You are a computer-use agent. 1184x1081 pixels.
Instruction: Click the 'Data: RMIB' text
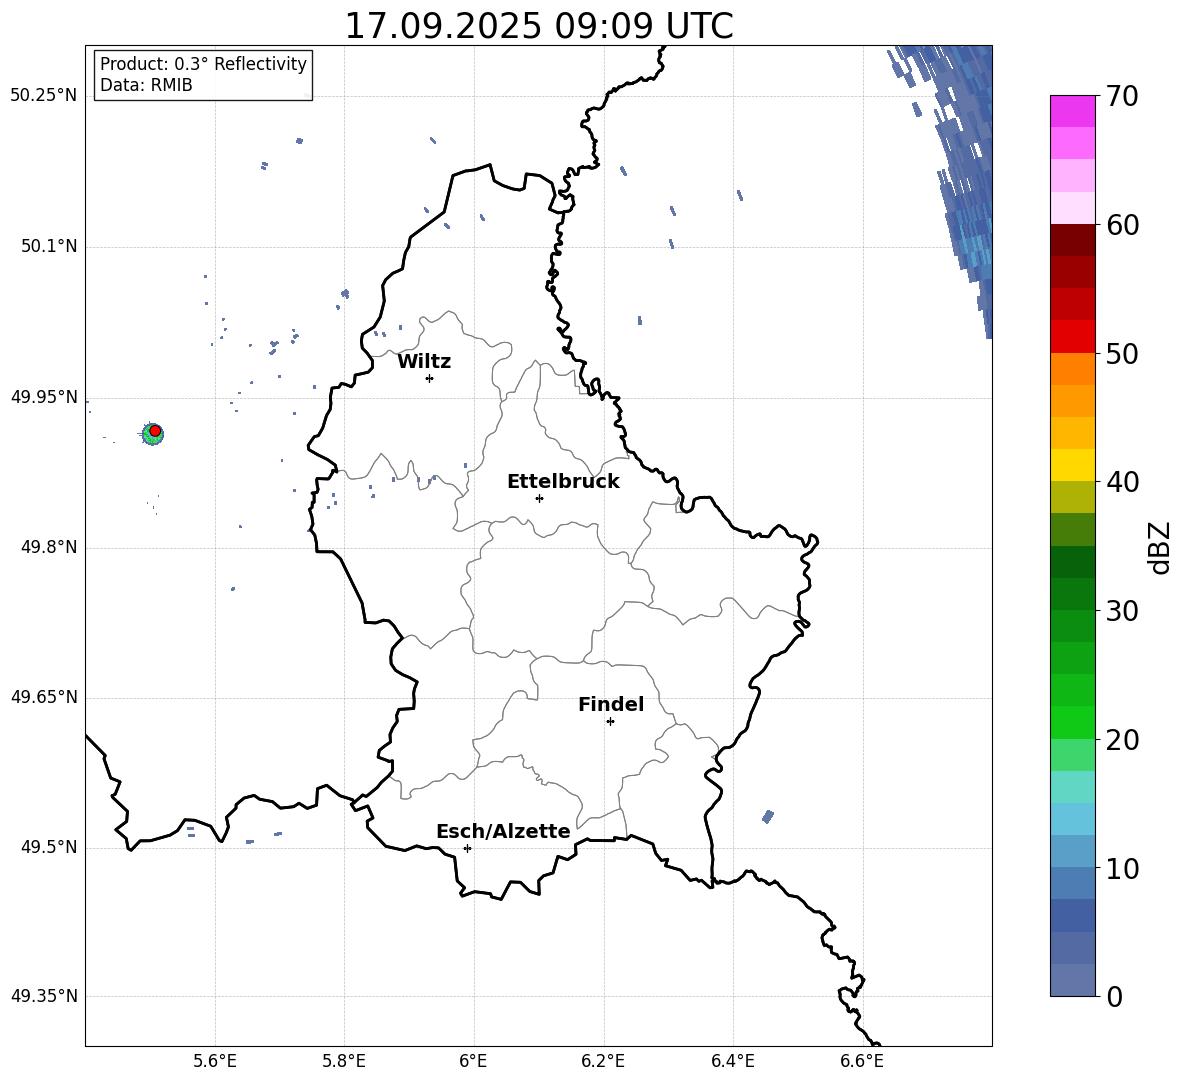(x=146, y=85)
